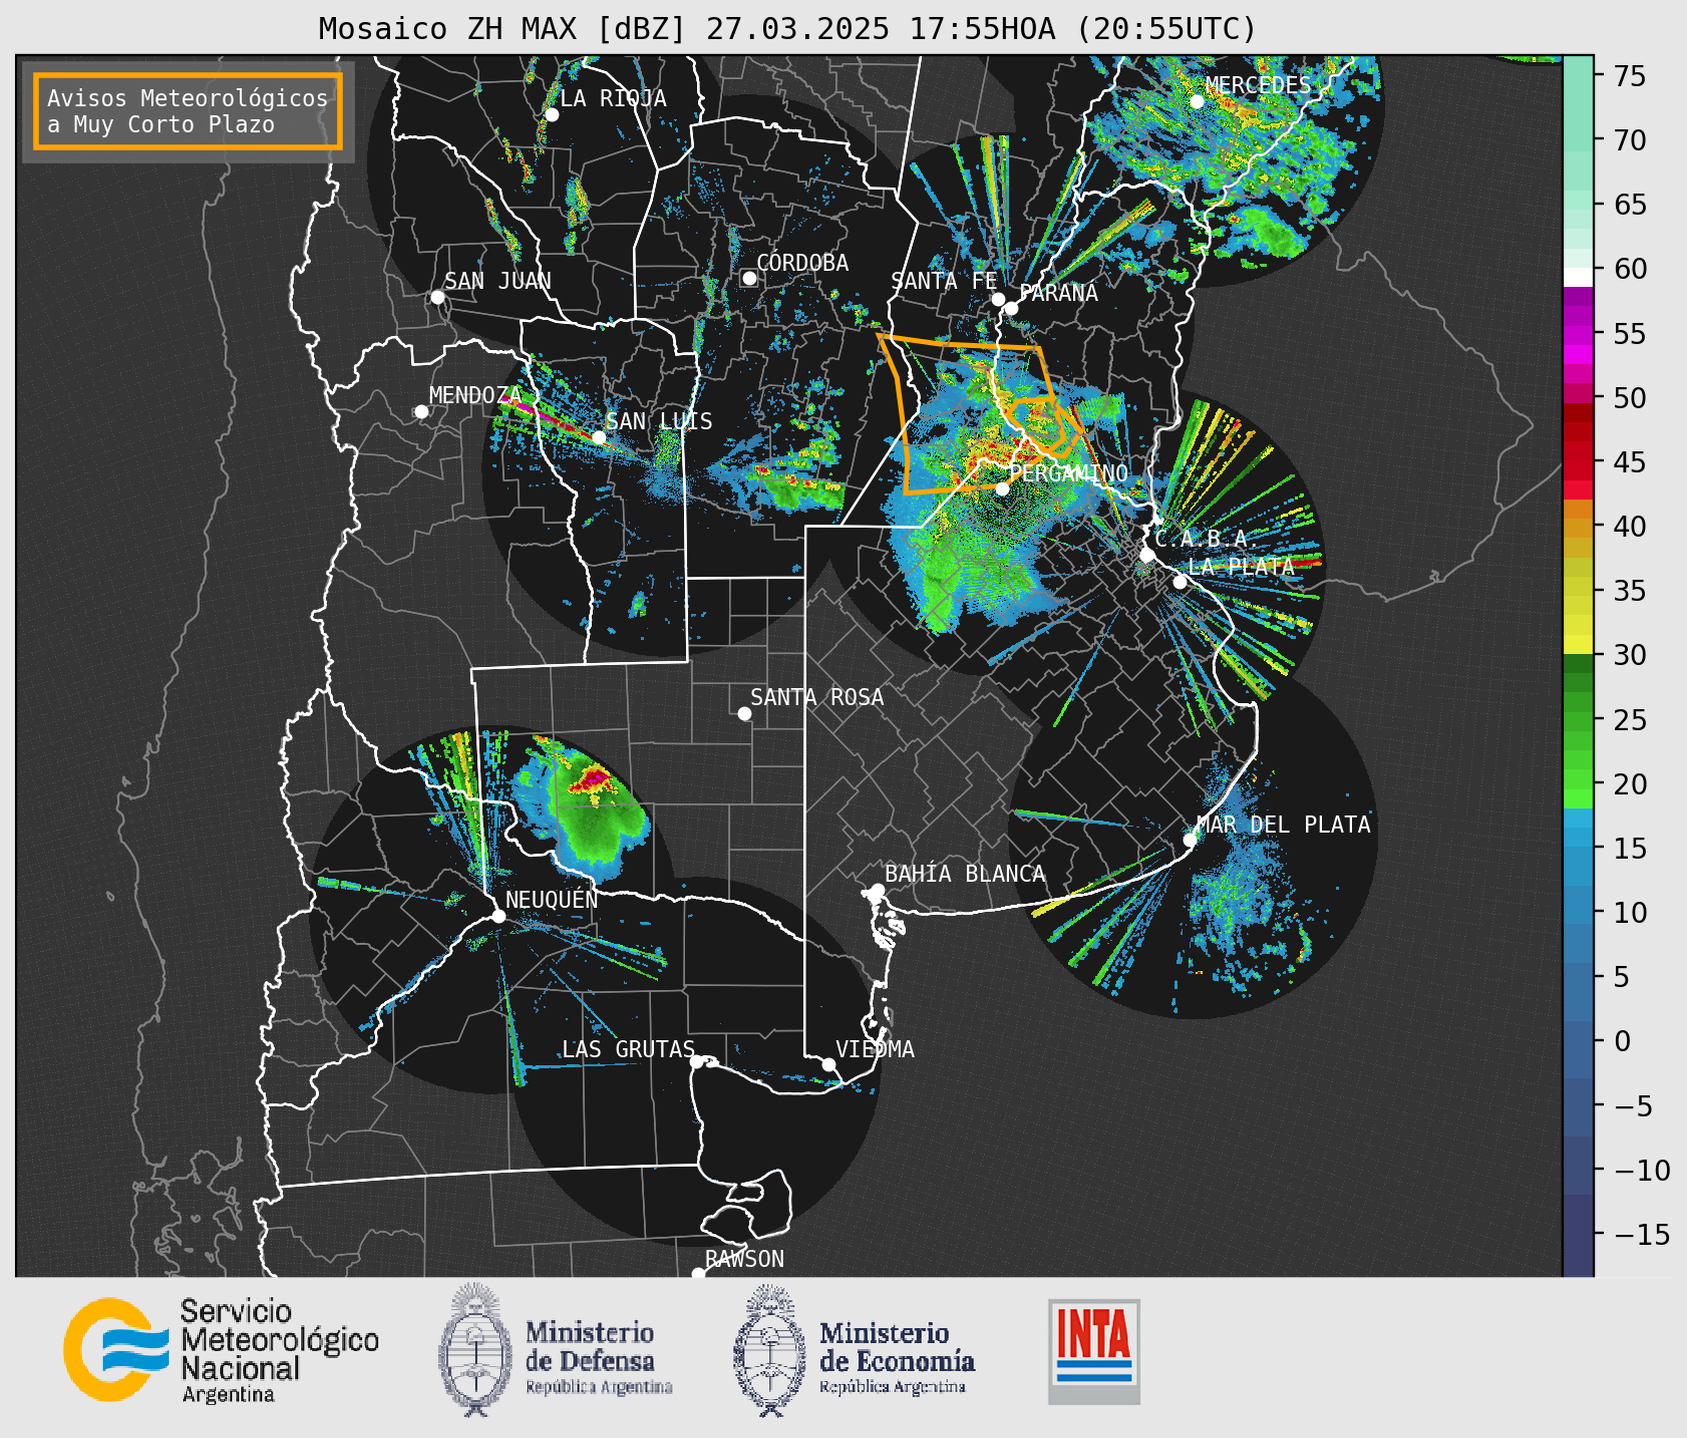This screenshot has height=1438, width=1687.
Task: Click the 10 dBZ blue band on scale
Action: point(1578,911)
